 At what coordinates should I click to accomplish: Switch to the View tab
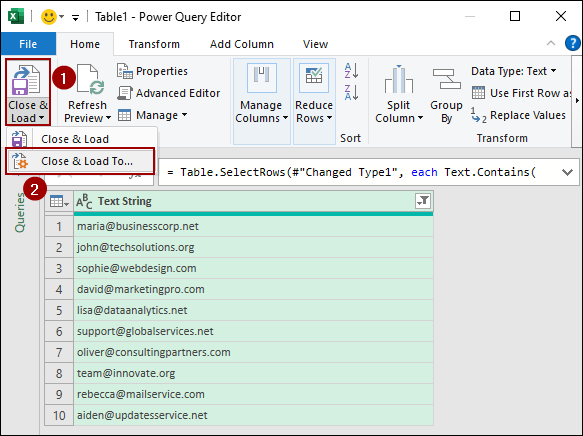click(x=316, y=44)
